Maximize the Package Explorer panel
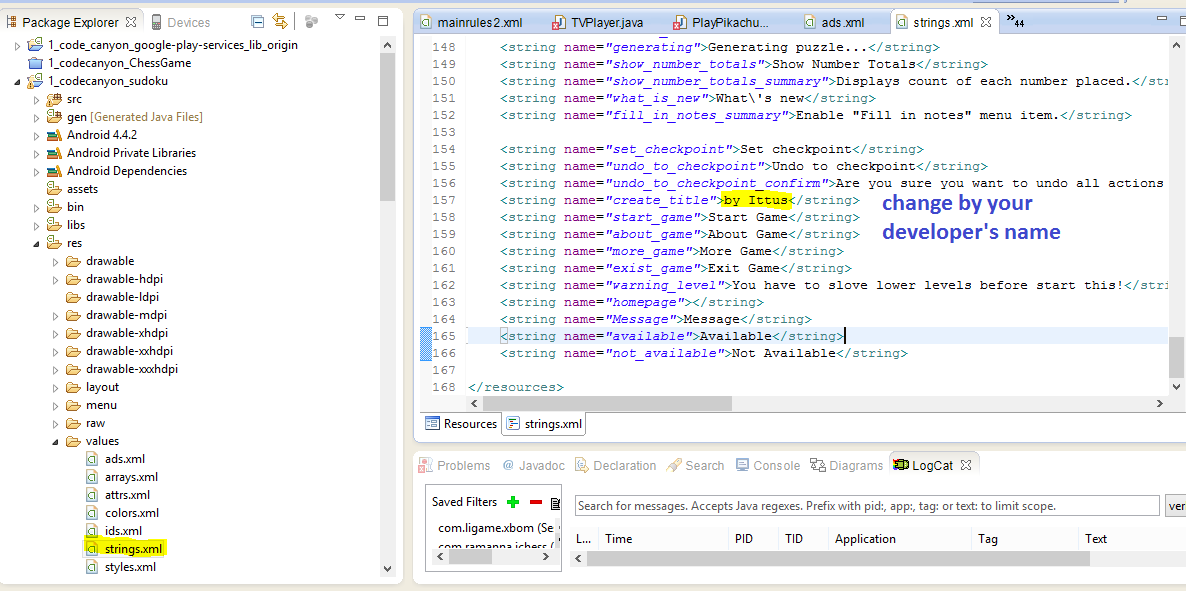This screenshot has width=1186, height=591. point(383,20)
